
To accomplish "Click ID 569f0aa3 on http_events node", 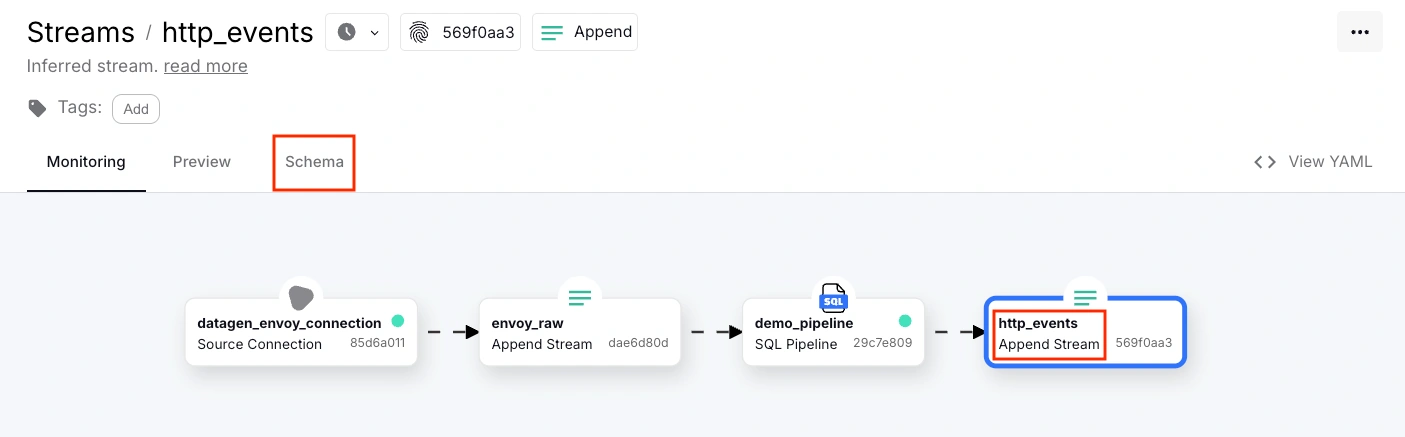I will pyautogui.click(x=1144, y=343).
